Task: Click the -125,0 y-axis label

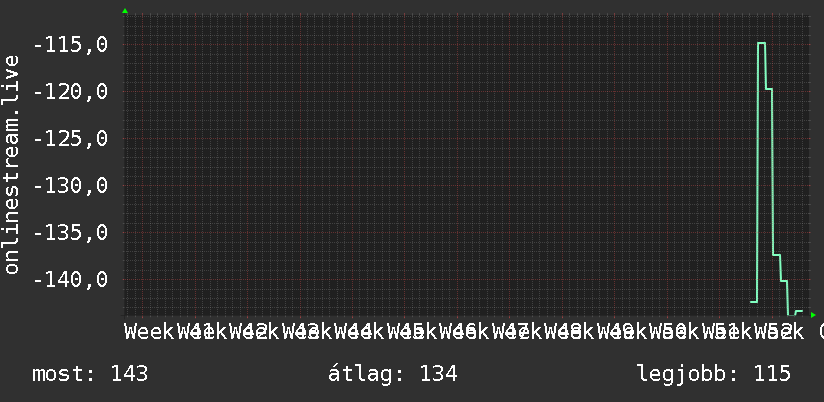Action: [x=70, y=139]
